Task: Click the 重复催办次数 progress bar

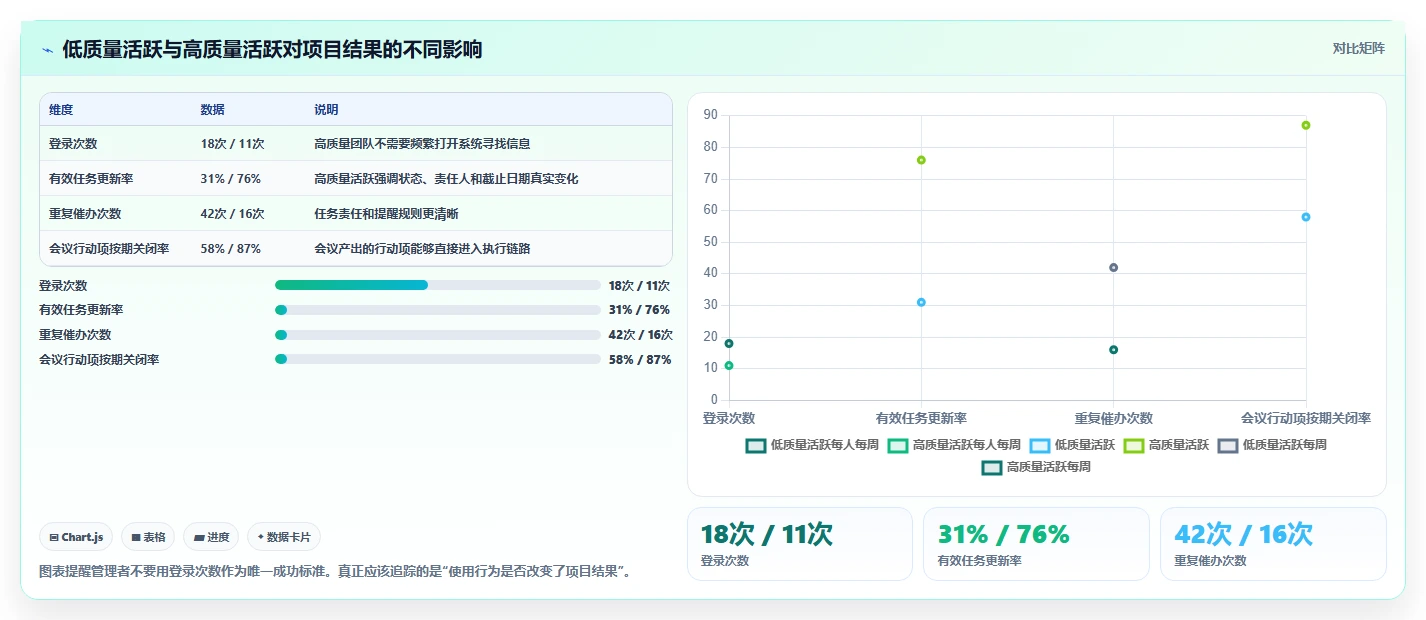Action: pos(438,335)
